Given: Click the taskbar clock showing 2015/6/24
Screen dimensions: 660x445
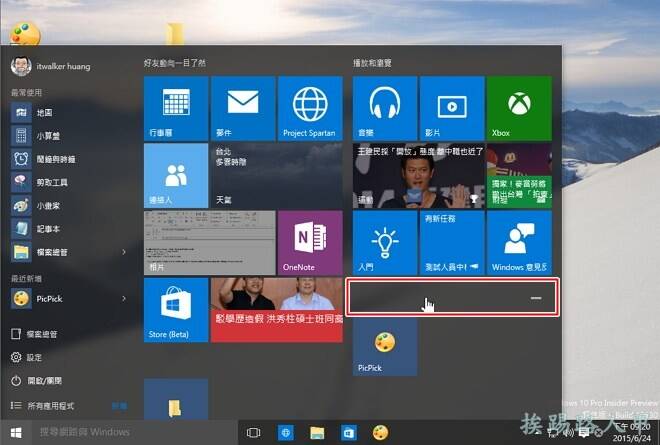Looking at the screenshot, I should click(631, 432).
